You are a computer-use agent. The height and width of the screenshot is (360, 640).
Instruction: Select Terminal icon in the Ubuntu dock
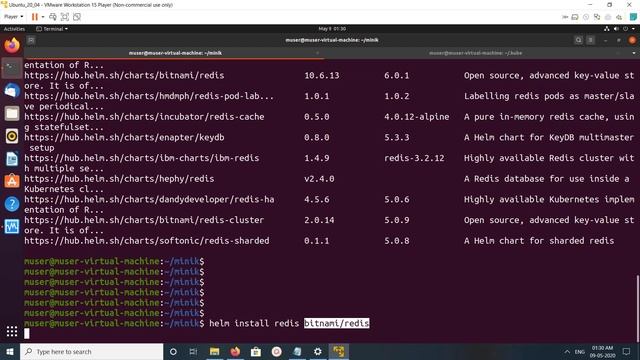[x=12, y=68]
